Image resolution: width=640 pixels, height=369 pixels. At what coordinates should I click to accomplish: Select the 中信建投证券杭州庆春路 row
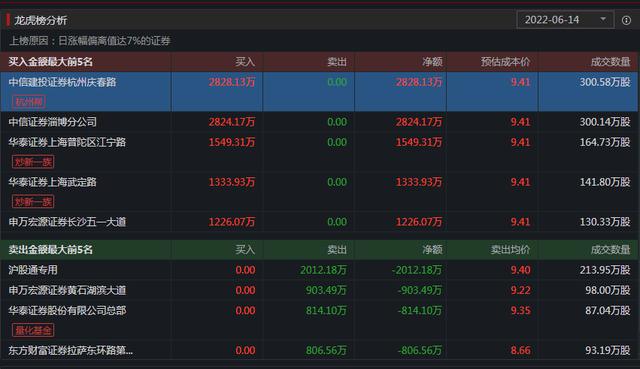(x=319, y=91)
